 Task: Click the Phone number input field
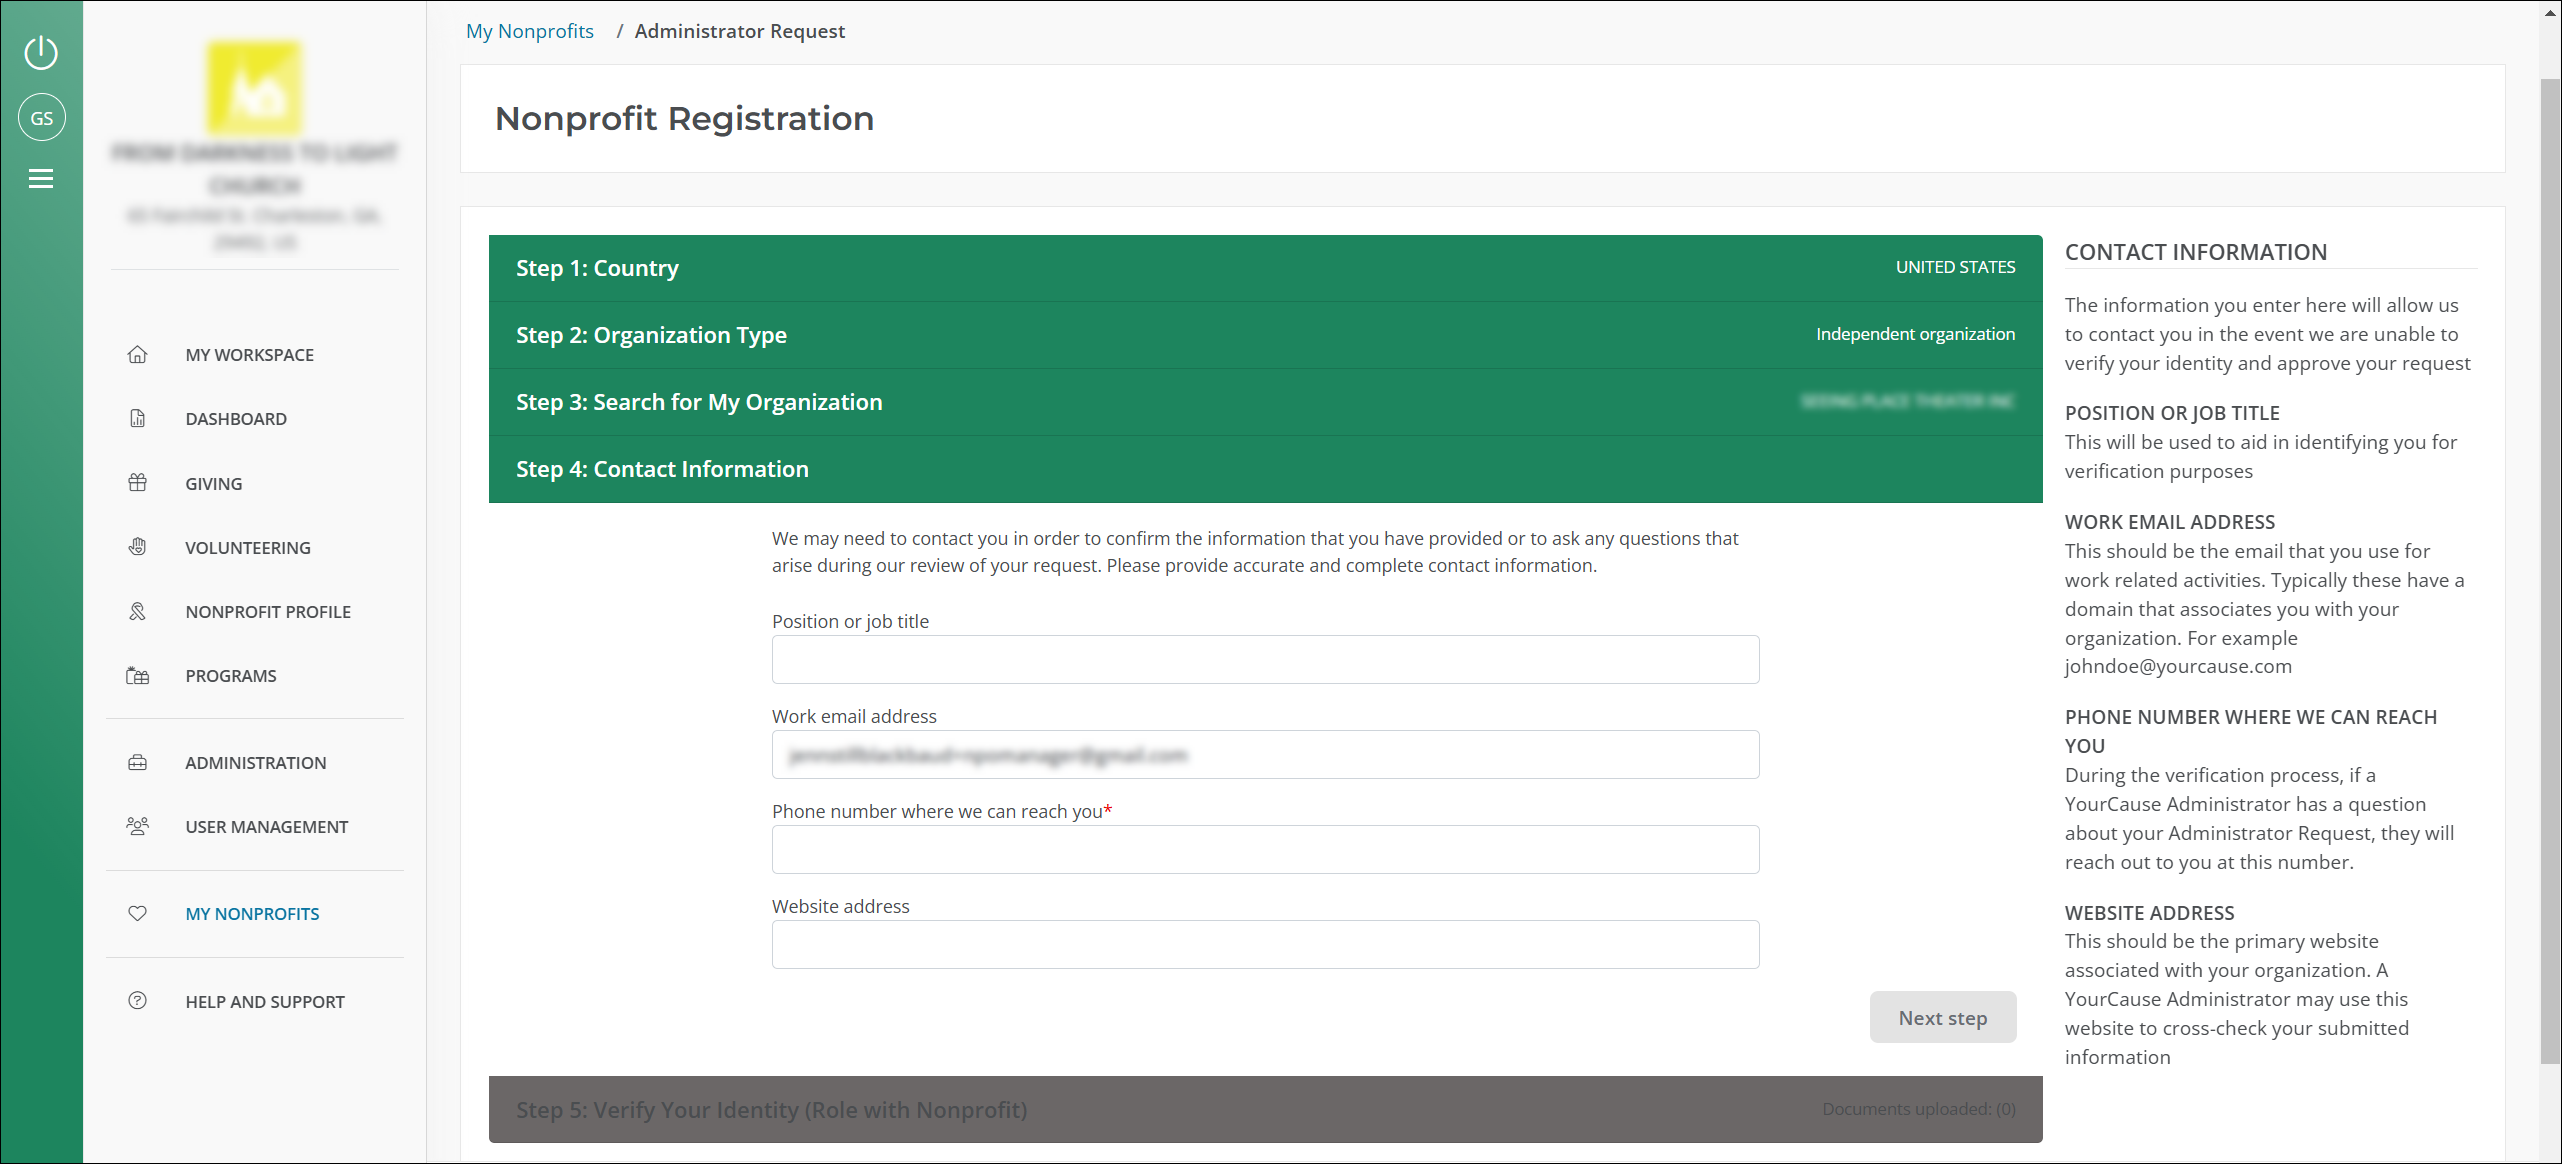1266,850
